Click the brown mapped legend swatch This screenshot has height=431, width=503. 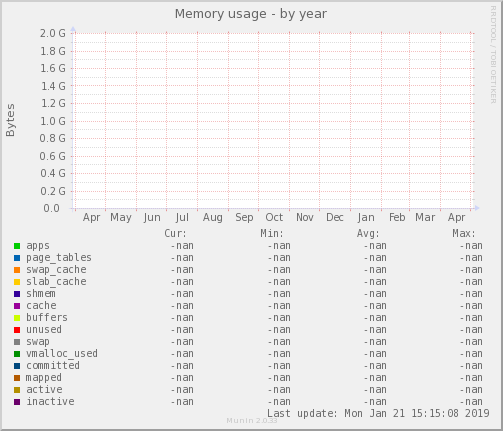click(17, 378)
